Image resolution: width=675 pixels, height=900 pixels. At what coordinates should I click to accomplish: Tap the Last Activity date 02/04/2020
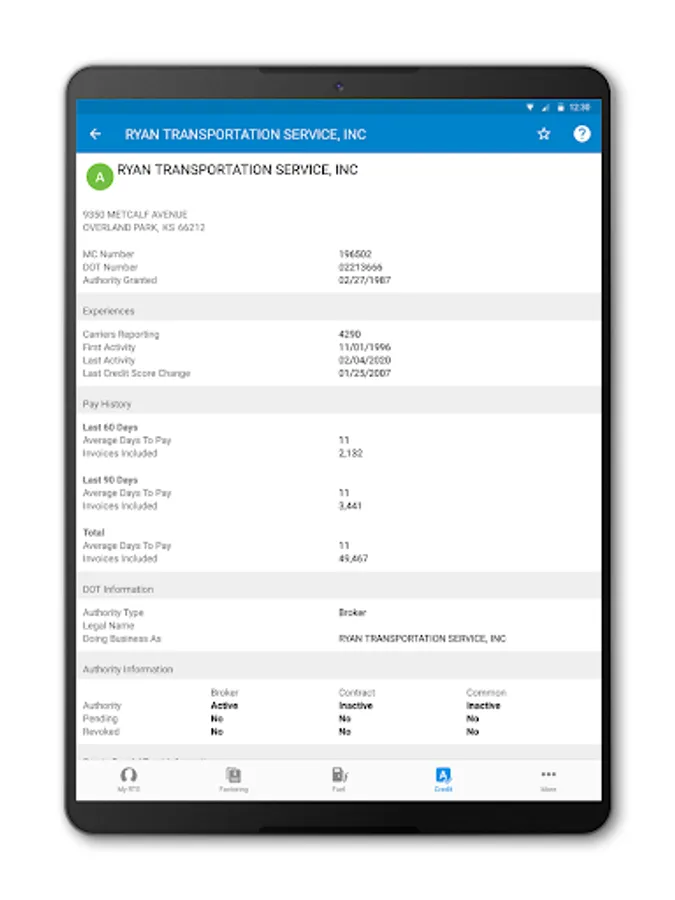point(364,360)
